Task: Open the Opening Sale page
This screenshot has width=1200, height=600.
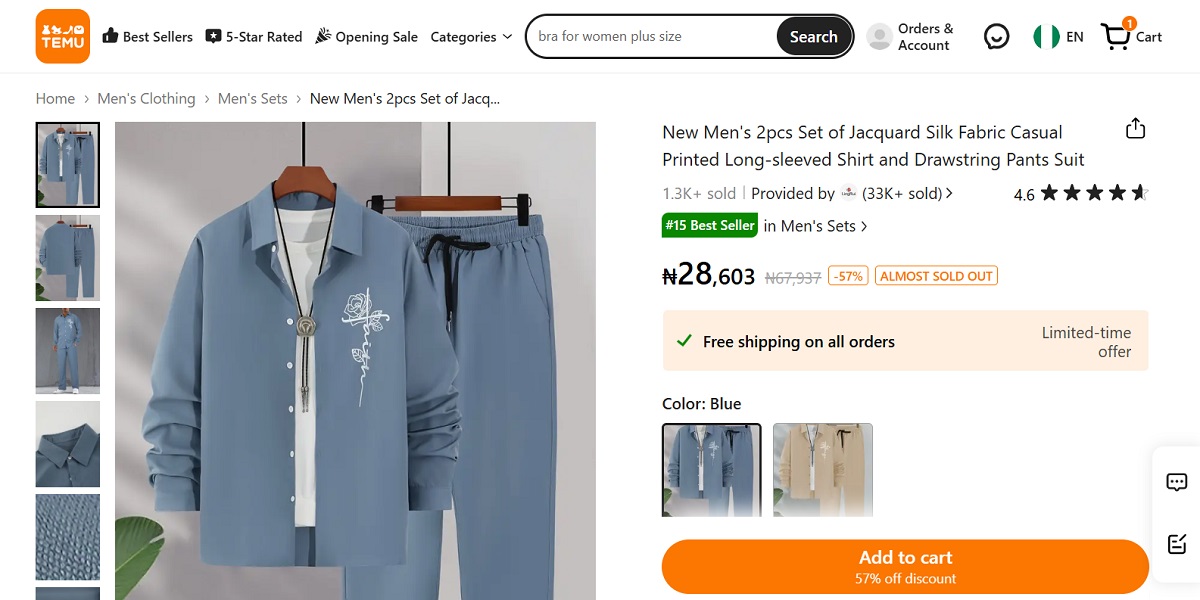Action: pyautogui.click(x=366, y=37)
